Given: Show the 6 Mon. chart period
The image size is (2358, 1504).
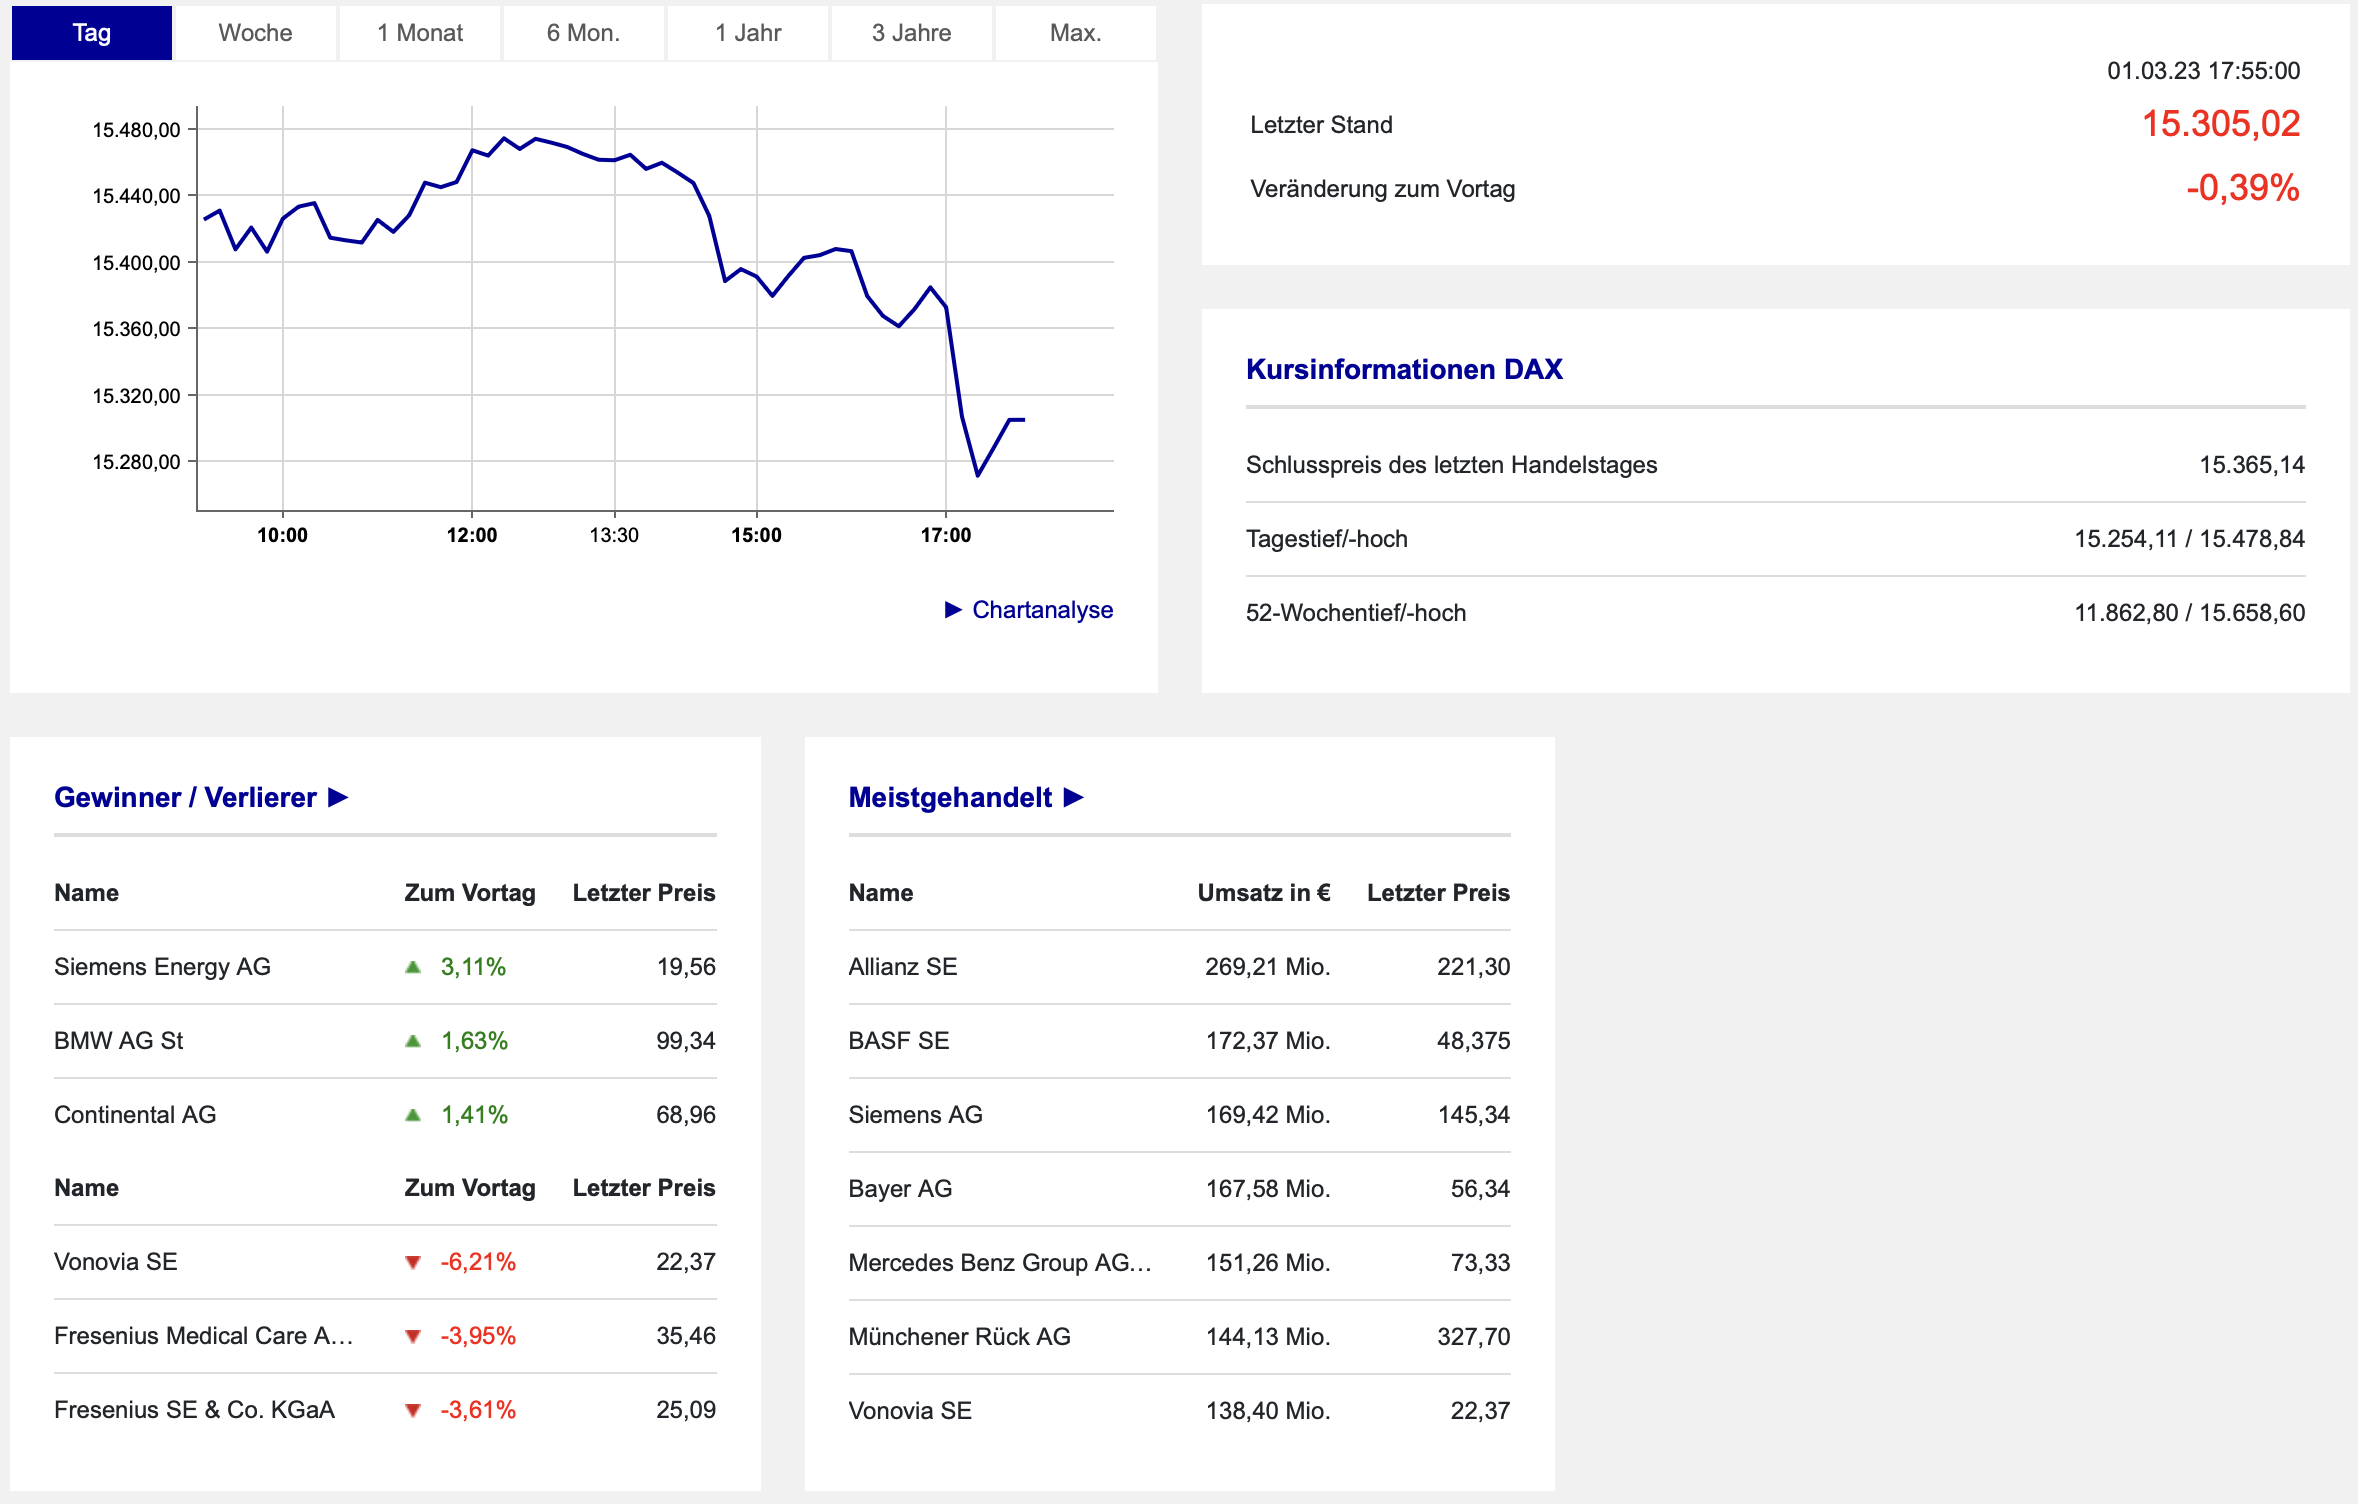Looking at the screenshot, I should [x=583, y=33].
